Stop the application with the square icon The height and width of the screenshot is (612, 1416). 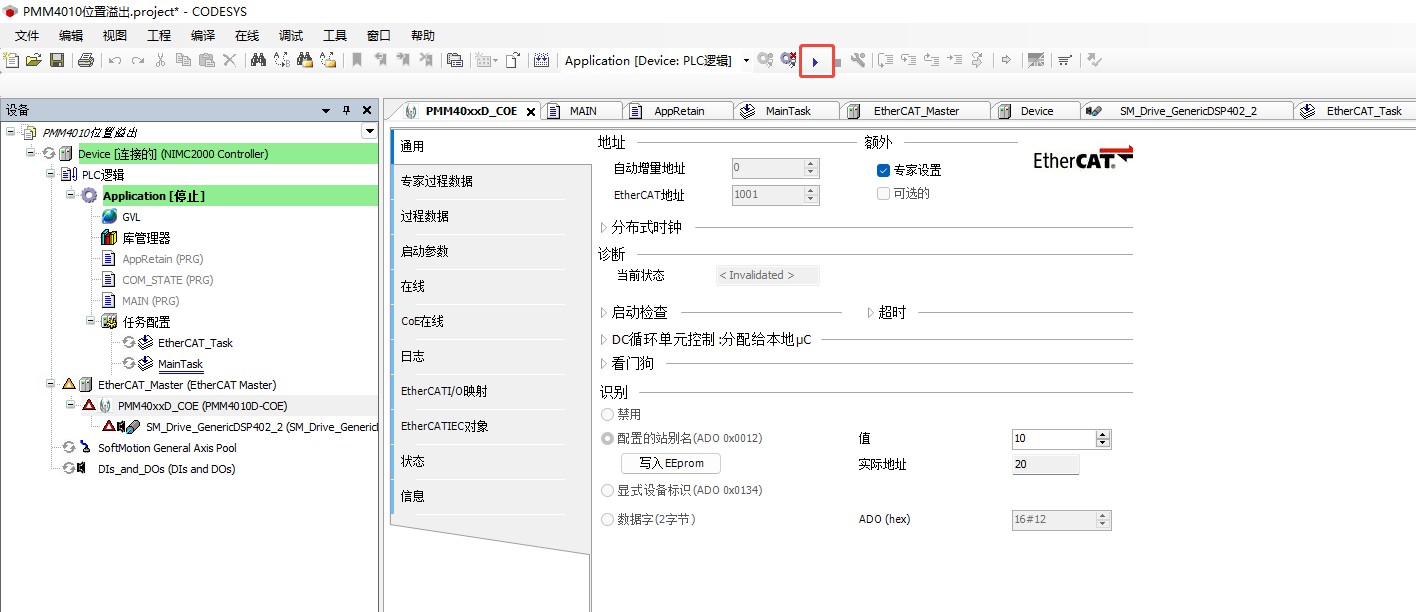pos(837,62)
